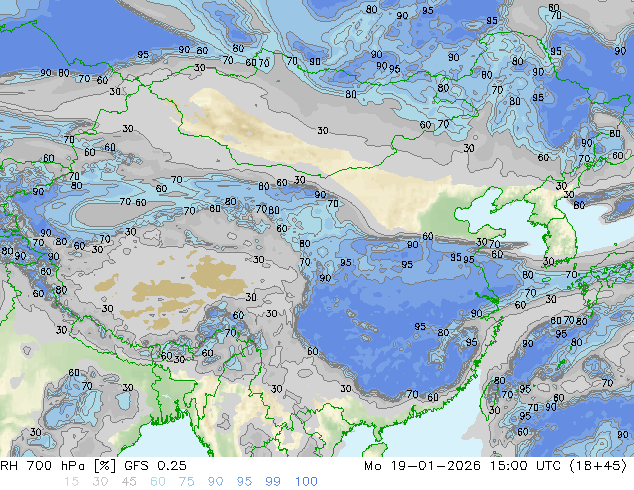Click the legend value 99
The height and width of the screenshot is (490, 634).
point(273,482)
